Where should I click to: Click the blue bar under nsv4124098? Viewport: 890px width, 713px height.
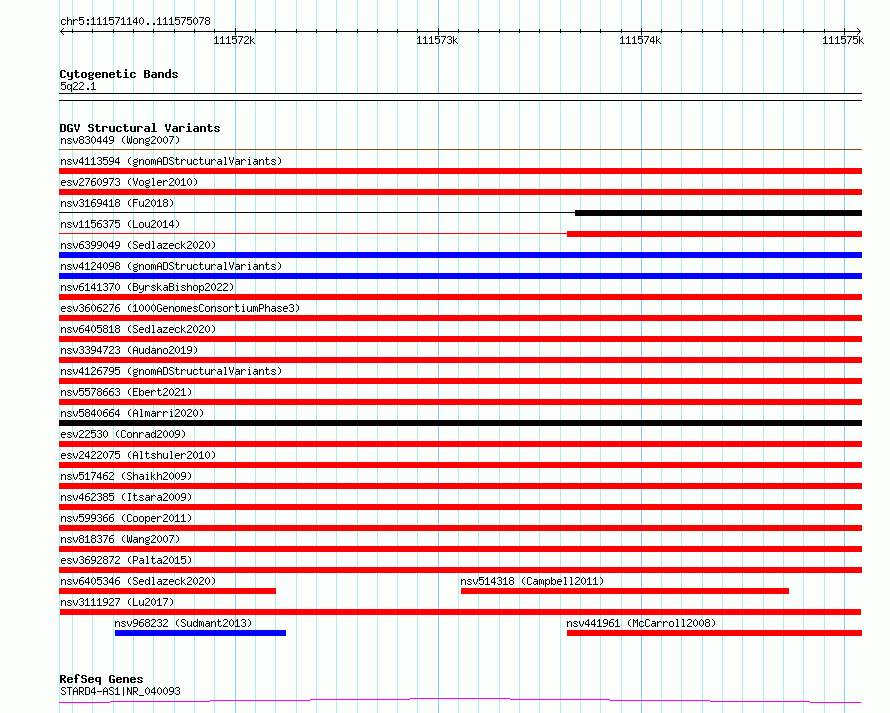click(460, 276)
